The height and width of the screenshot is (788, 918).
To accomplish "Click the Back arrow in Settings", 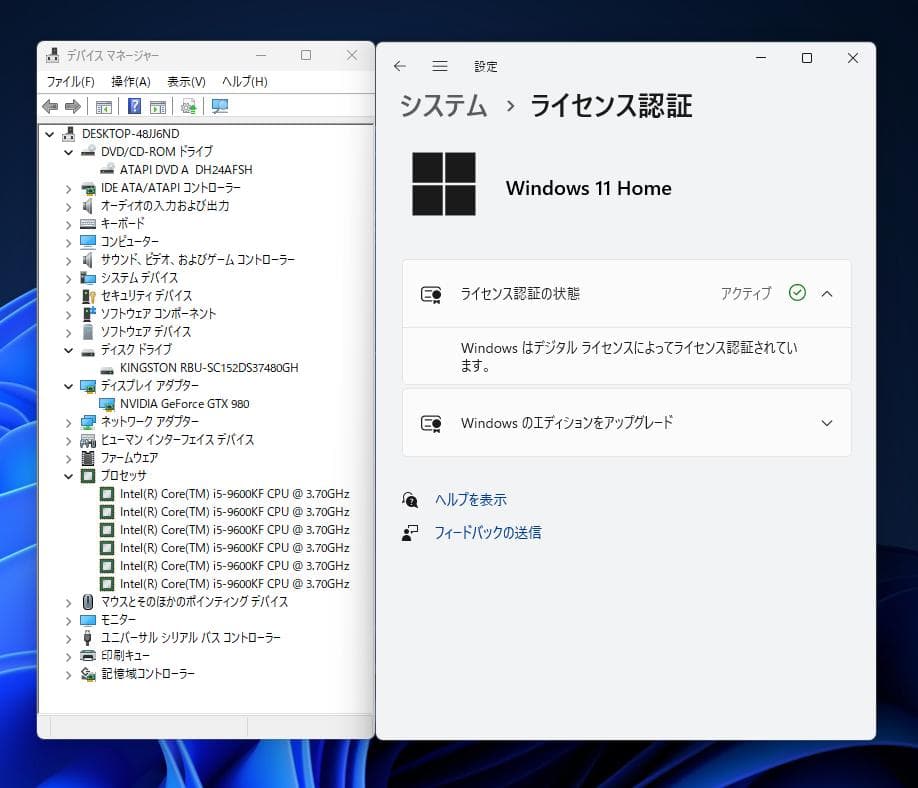I will [399, 66].
